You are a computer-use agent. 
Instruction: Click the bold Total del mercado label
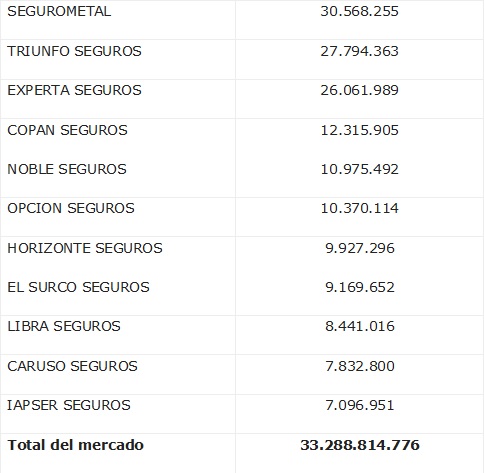coord(75,445)
